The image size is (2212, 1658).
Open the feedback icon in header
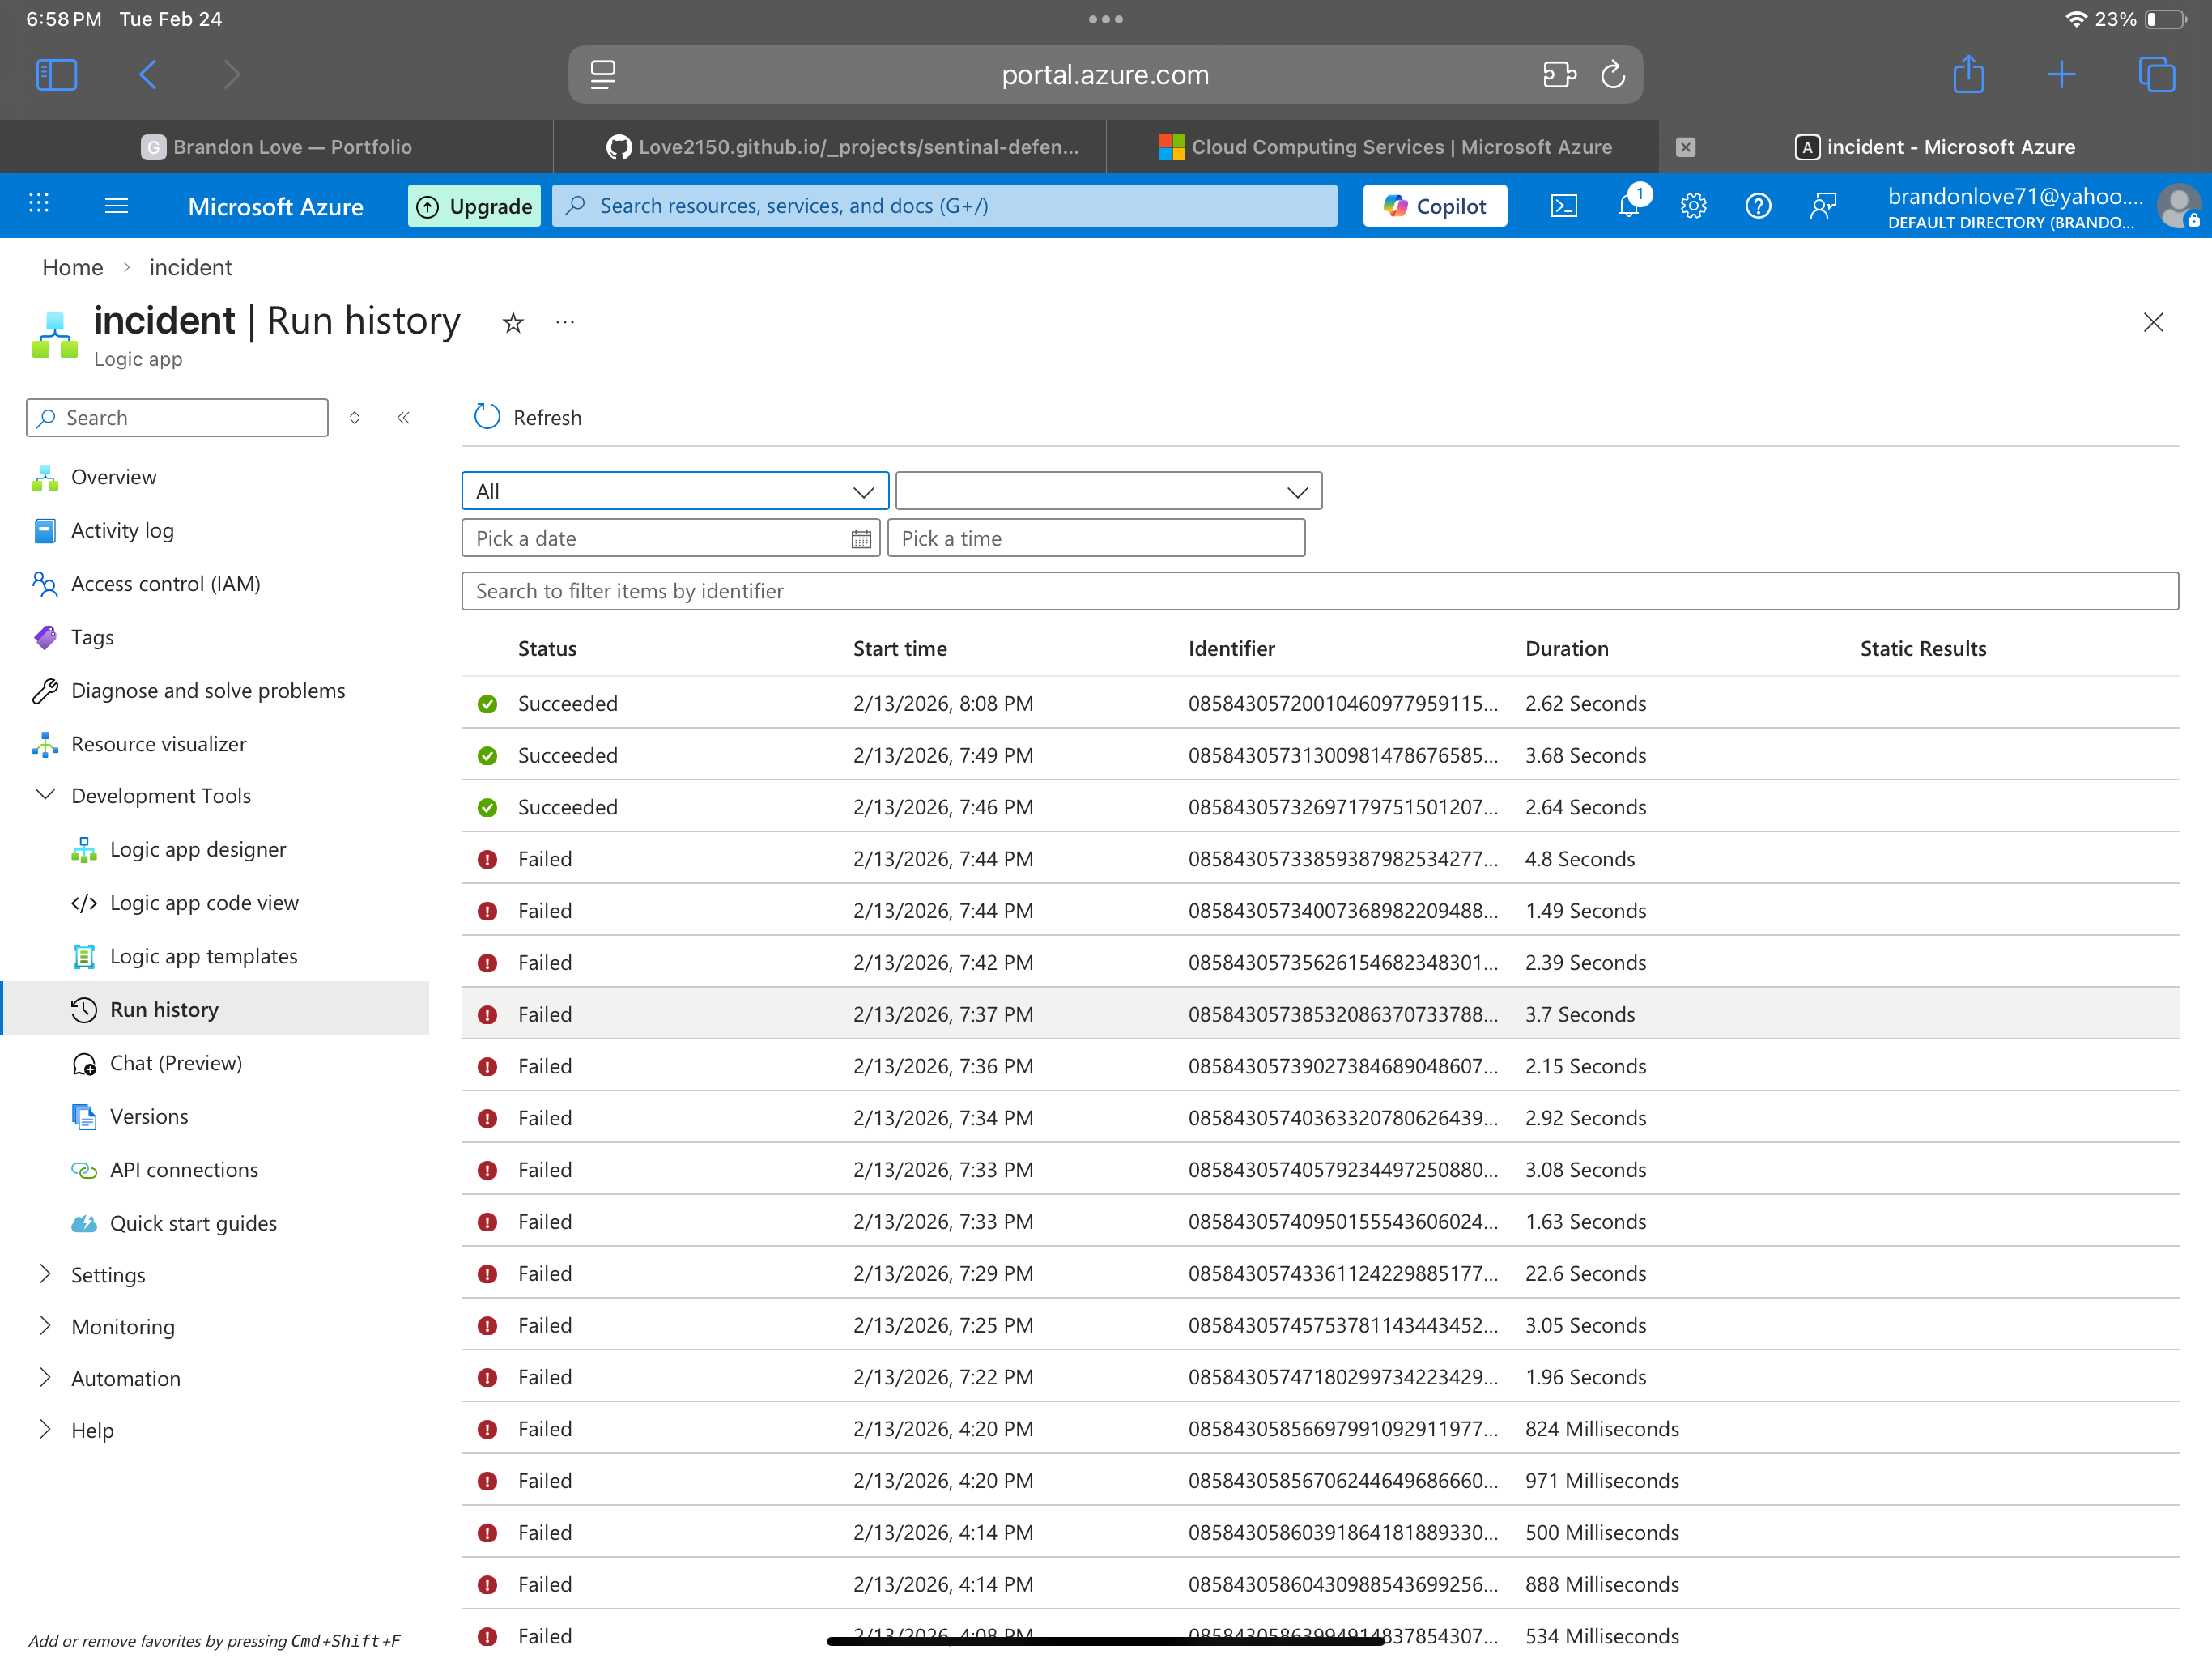pyautogui.click(x=1822, y=206)
